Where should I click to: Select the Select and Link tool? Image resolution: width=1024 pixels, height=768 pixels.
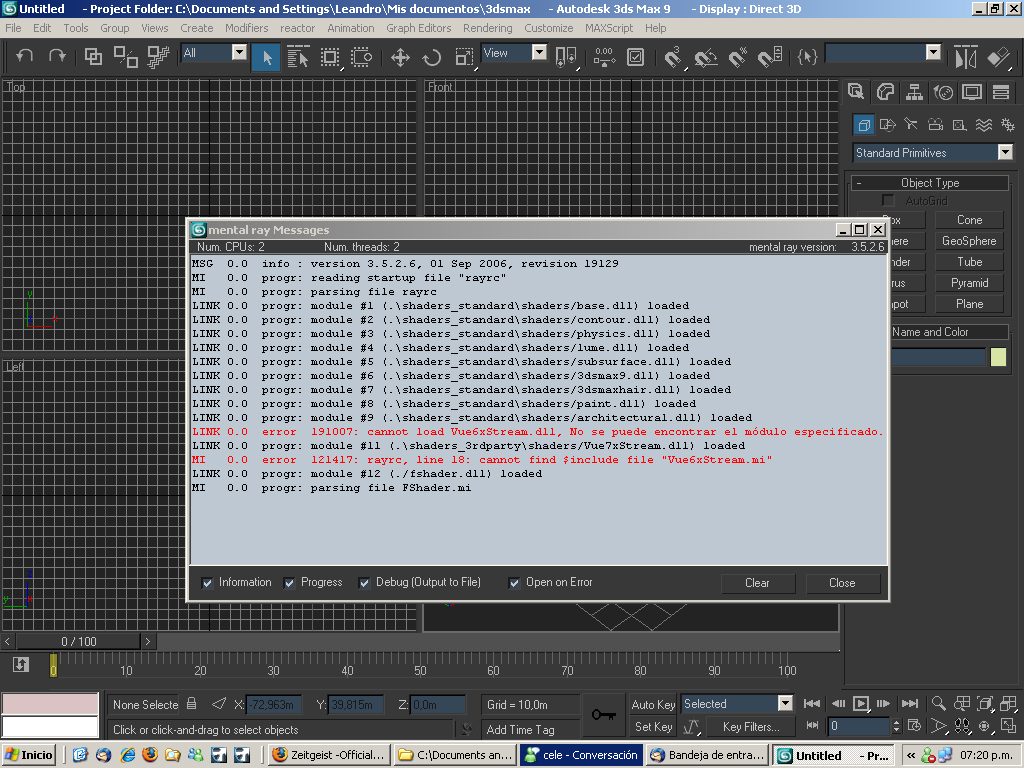coord(93,57)
